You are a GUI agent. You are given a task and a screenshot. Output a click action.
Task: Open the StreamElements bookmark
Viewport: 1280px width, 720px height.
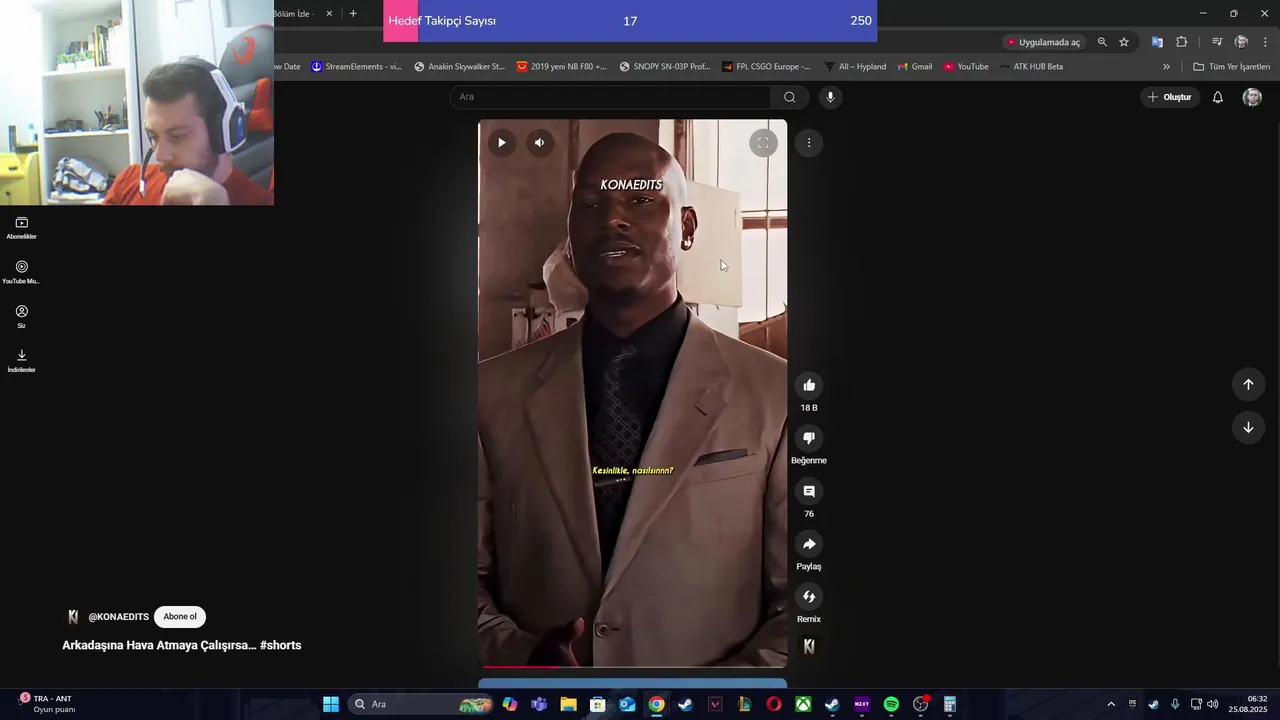[357, 67]
